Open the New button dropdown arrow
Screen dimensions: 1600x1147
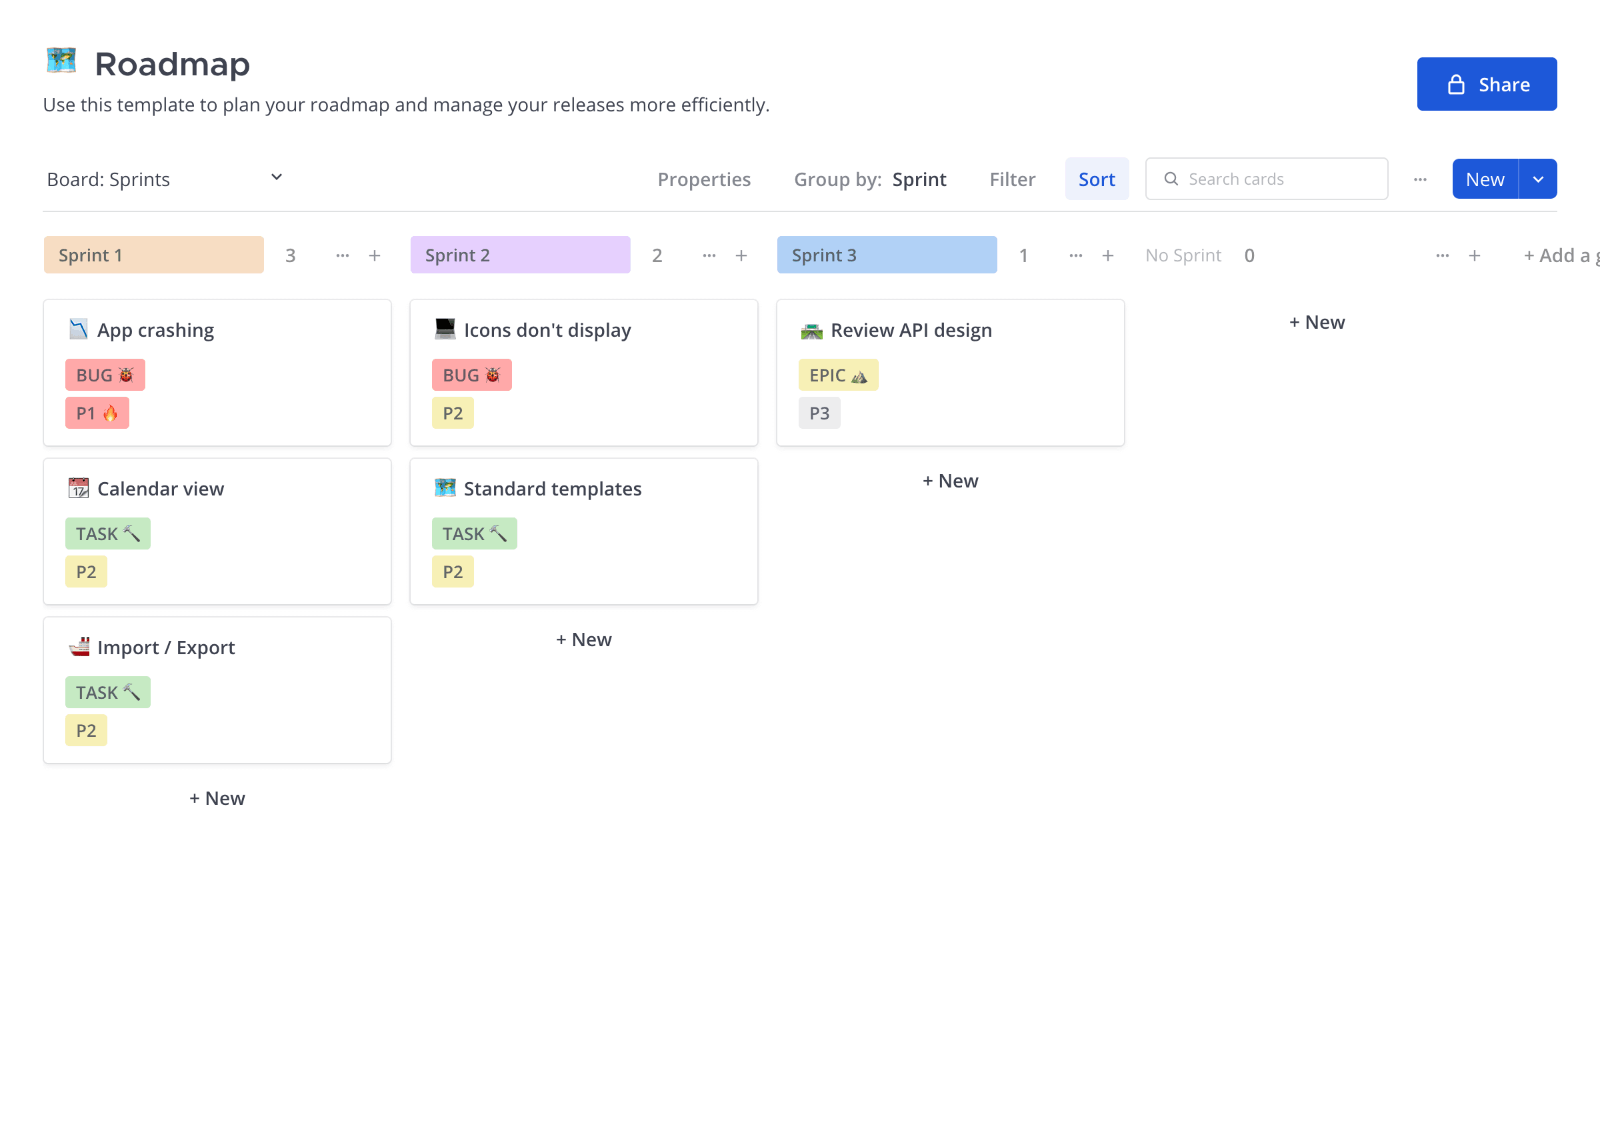pos(1538,180)
